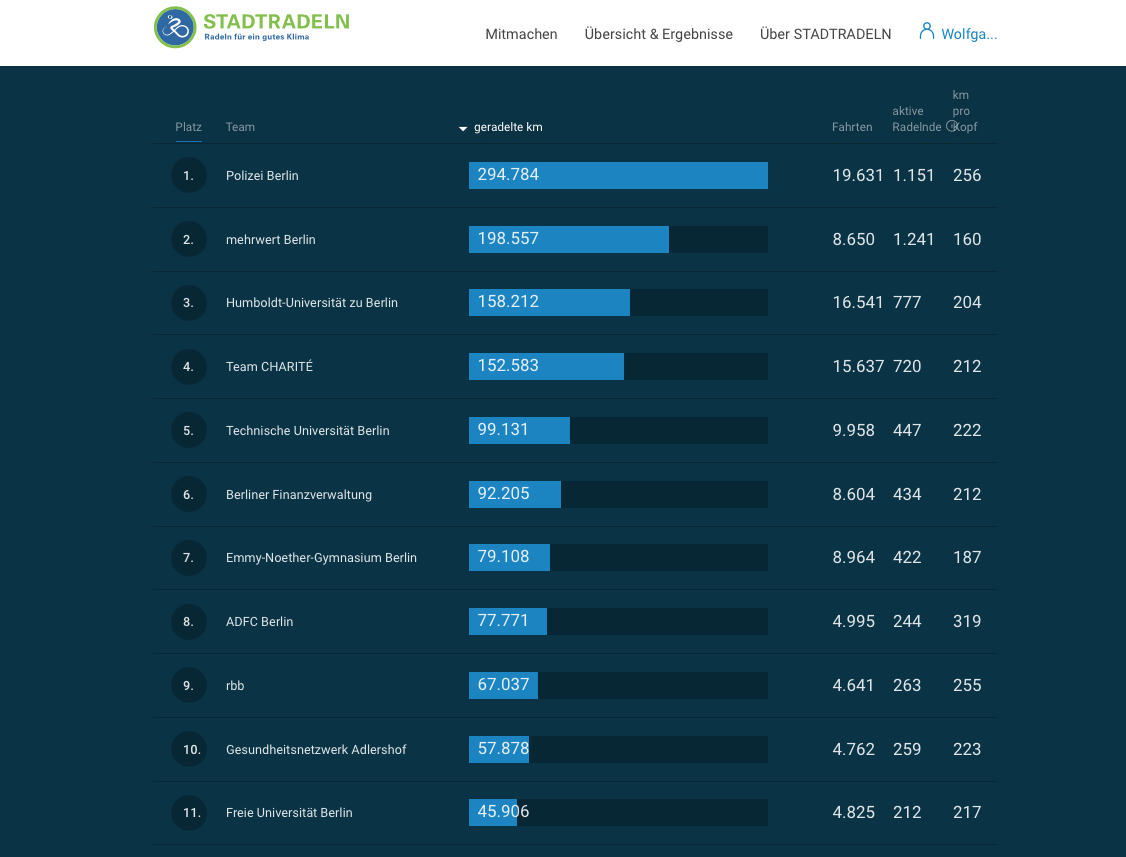Sort the table by Fahrten column
The height and width of the screenshot is (857, 1126).
pos(852,126)
